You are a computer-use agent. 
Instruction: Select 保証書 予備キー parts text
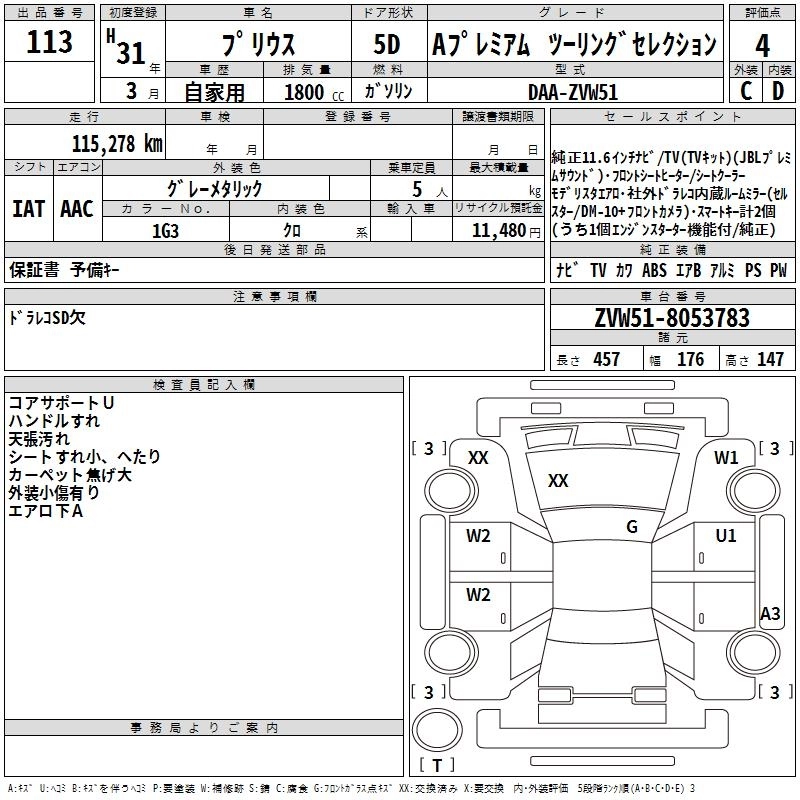click(64, 270)
